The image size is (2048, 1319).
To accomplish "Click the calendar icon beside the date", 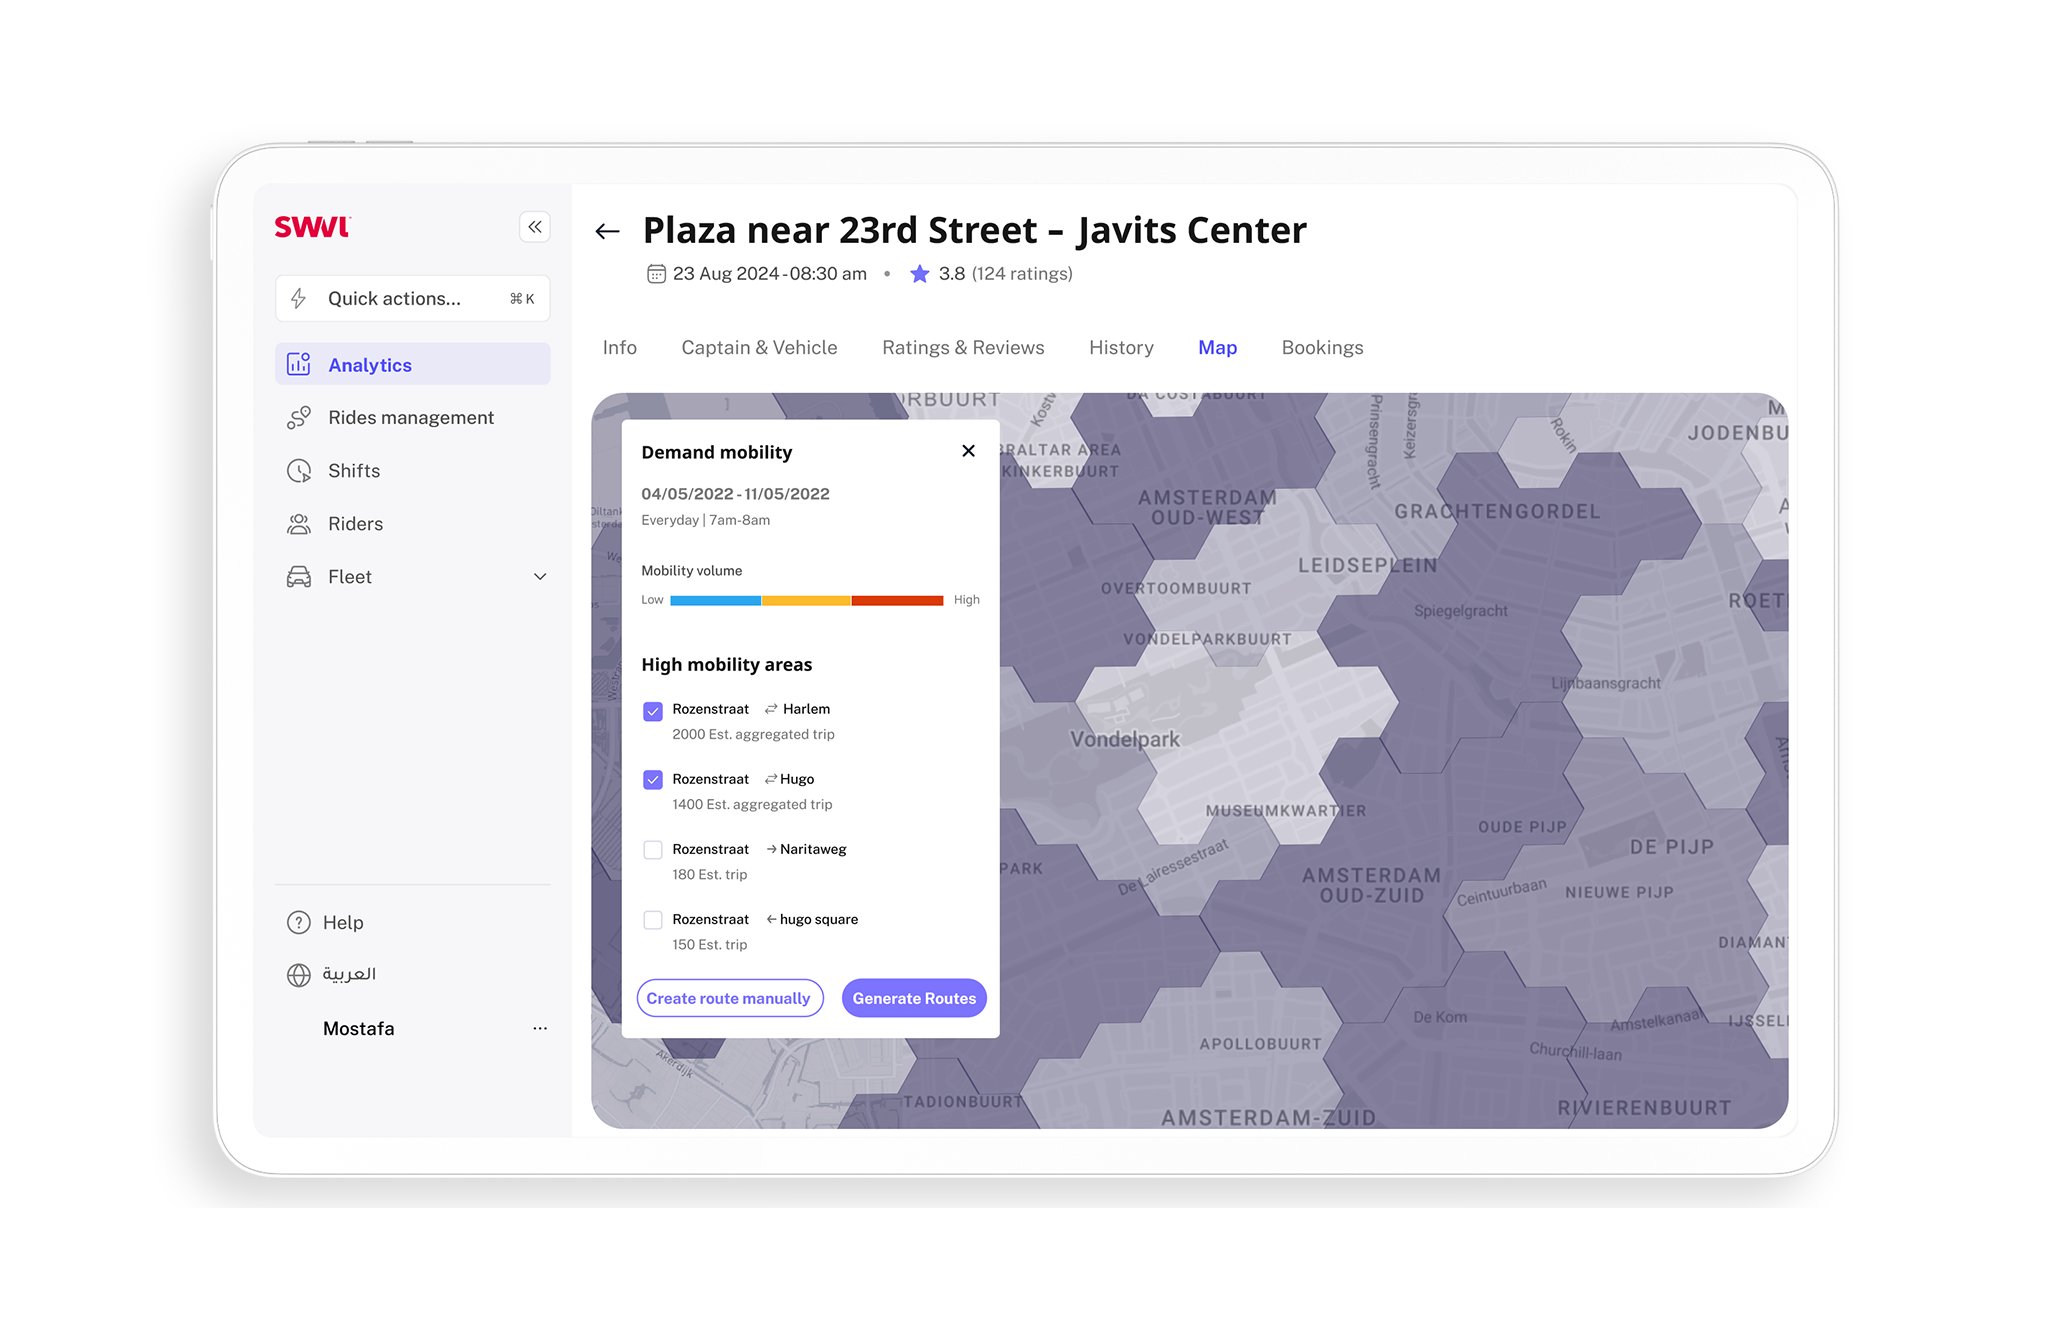I will [656, 273].
